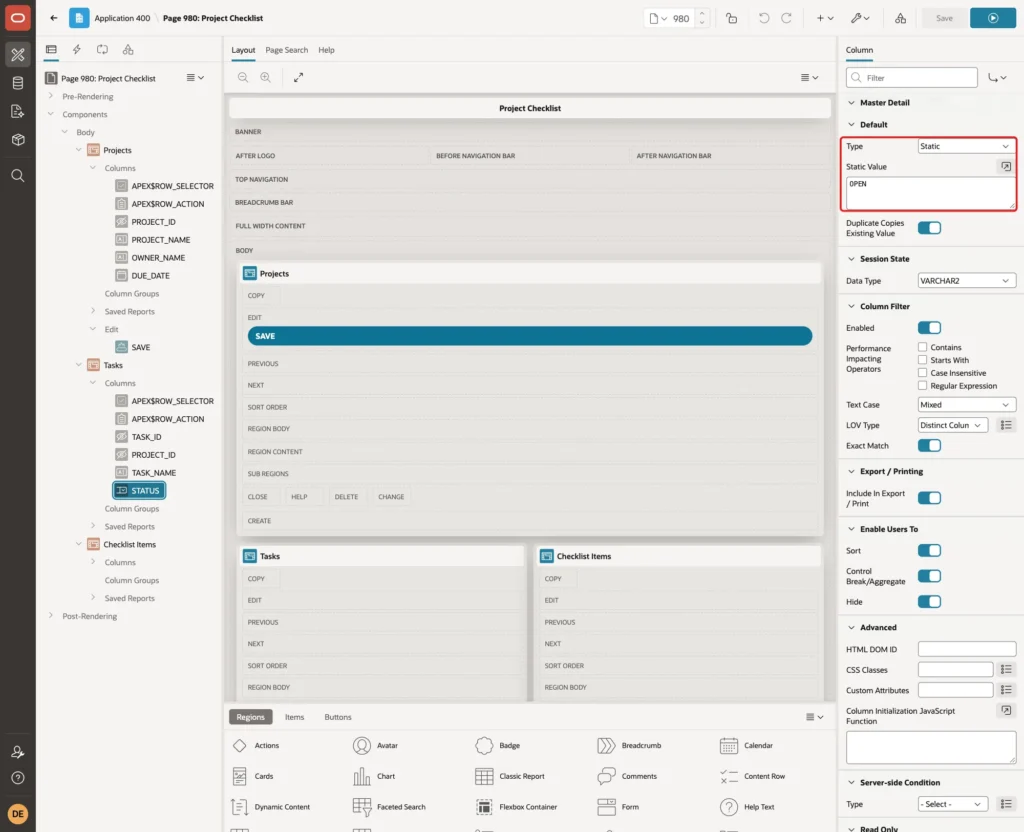Switch to the Page Search tab
Image resolution: width=1024 pixels, height=832 pixels.
coord(286,50)
